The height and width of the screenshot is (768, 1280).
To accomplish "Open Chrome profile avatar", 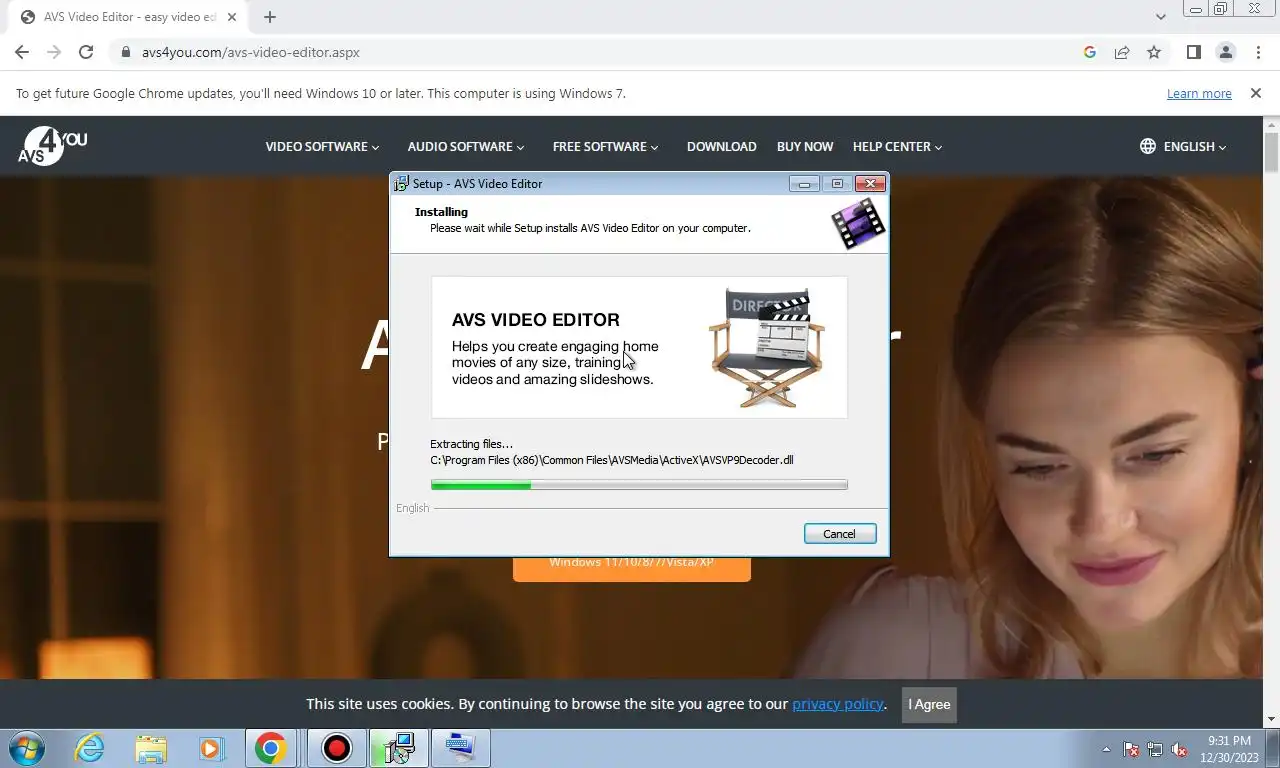I will (1226, 52).
